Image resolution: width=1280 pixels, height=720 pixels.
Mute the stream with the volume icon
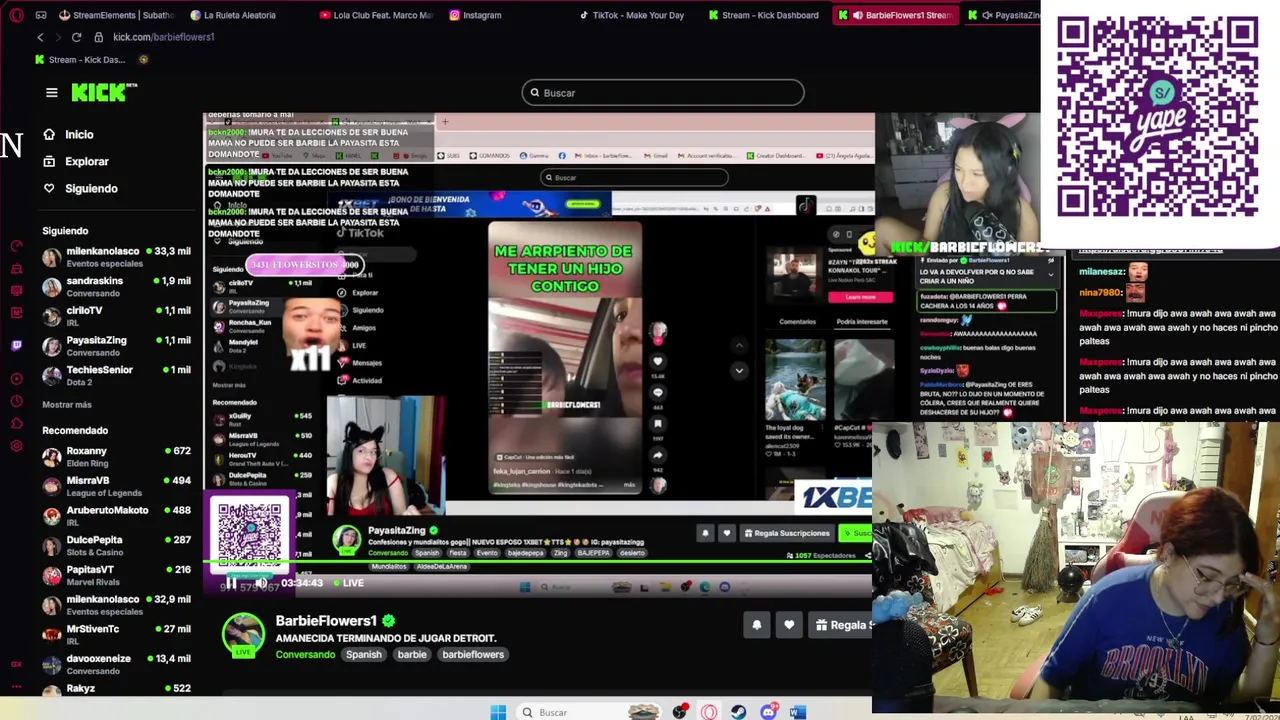coord(261,583)
